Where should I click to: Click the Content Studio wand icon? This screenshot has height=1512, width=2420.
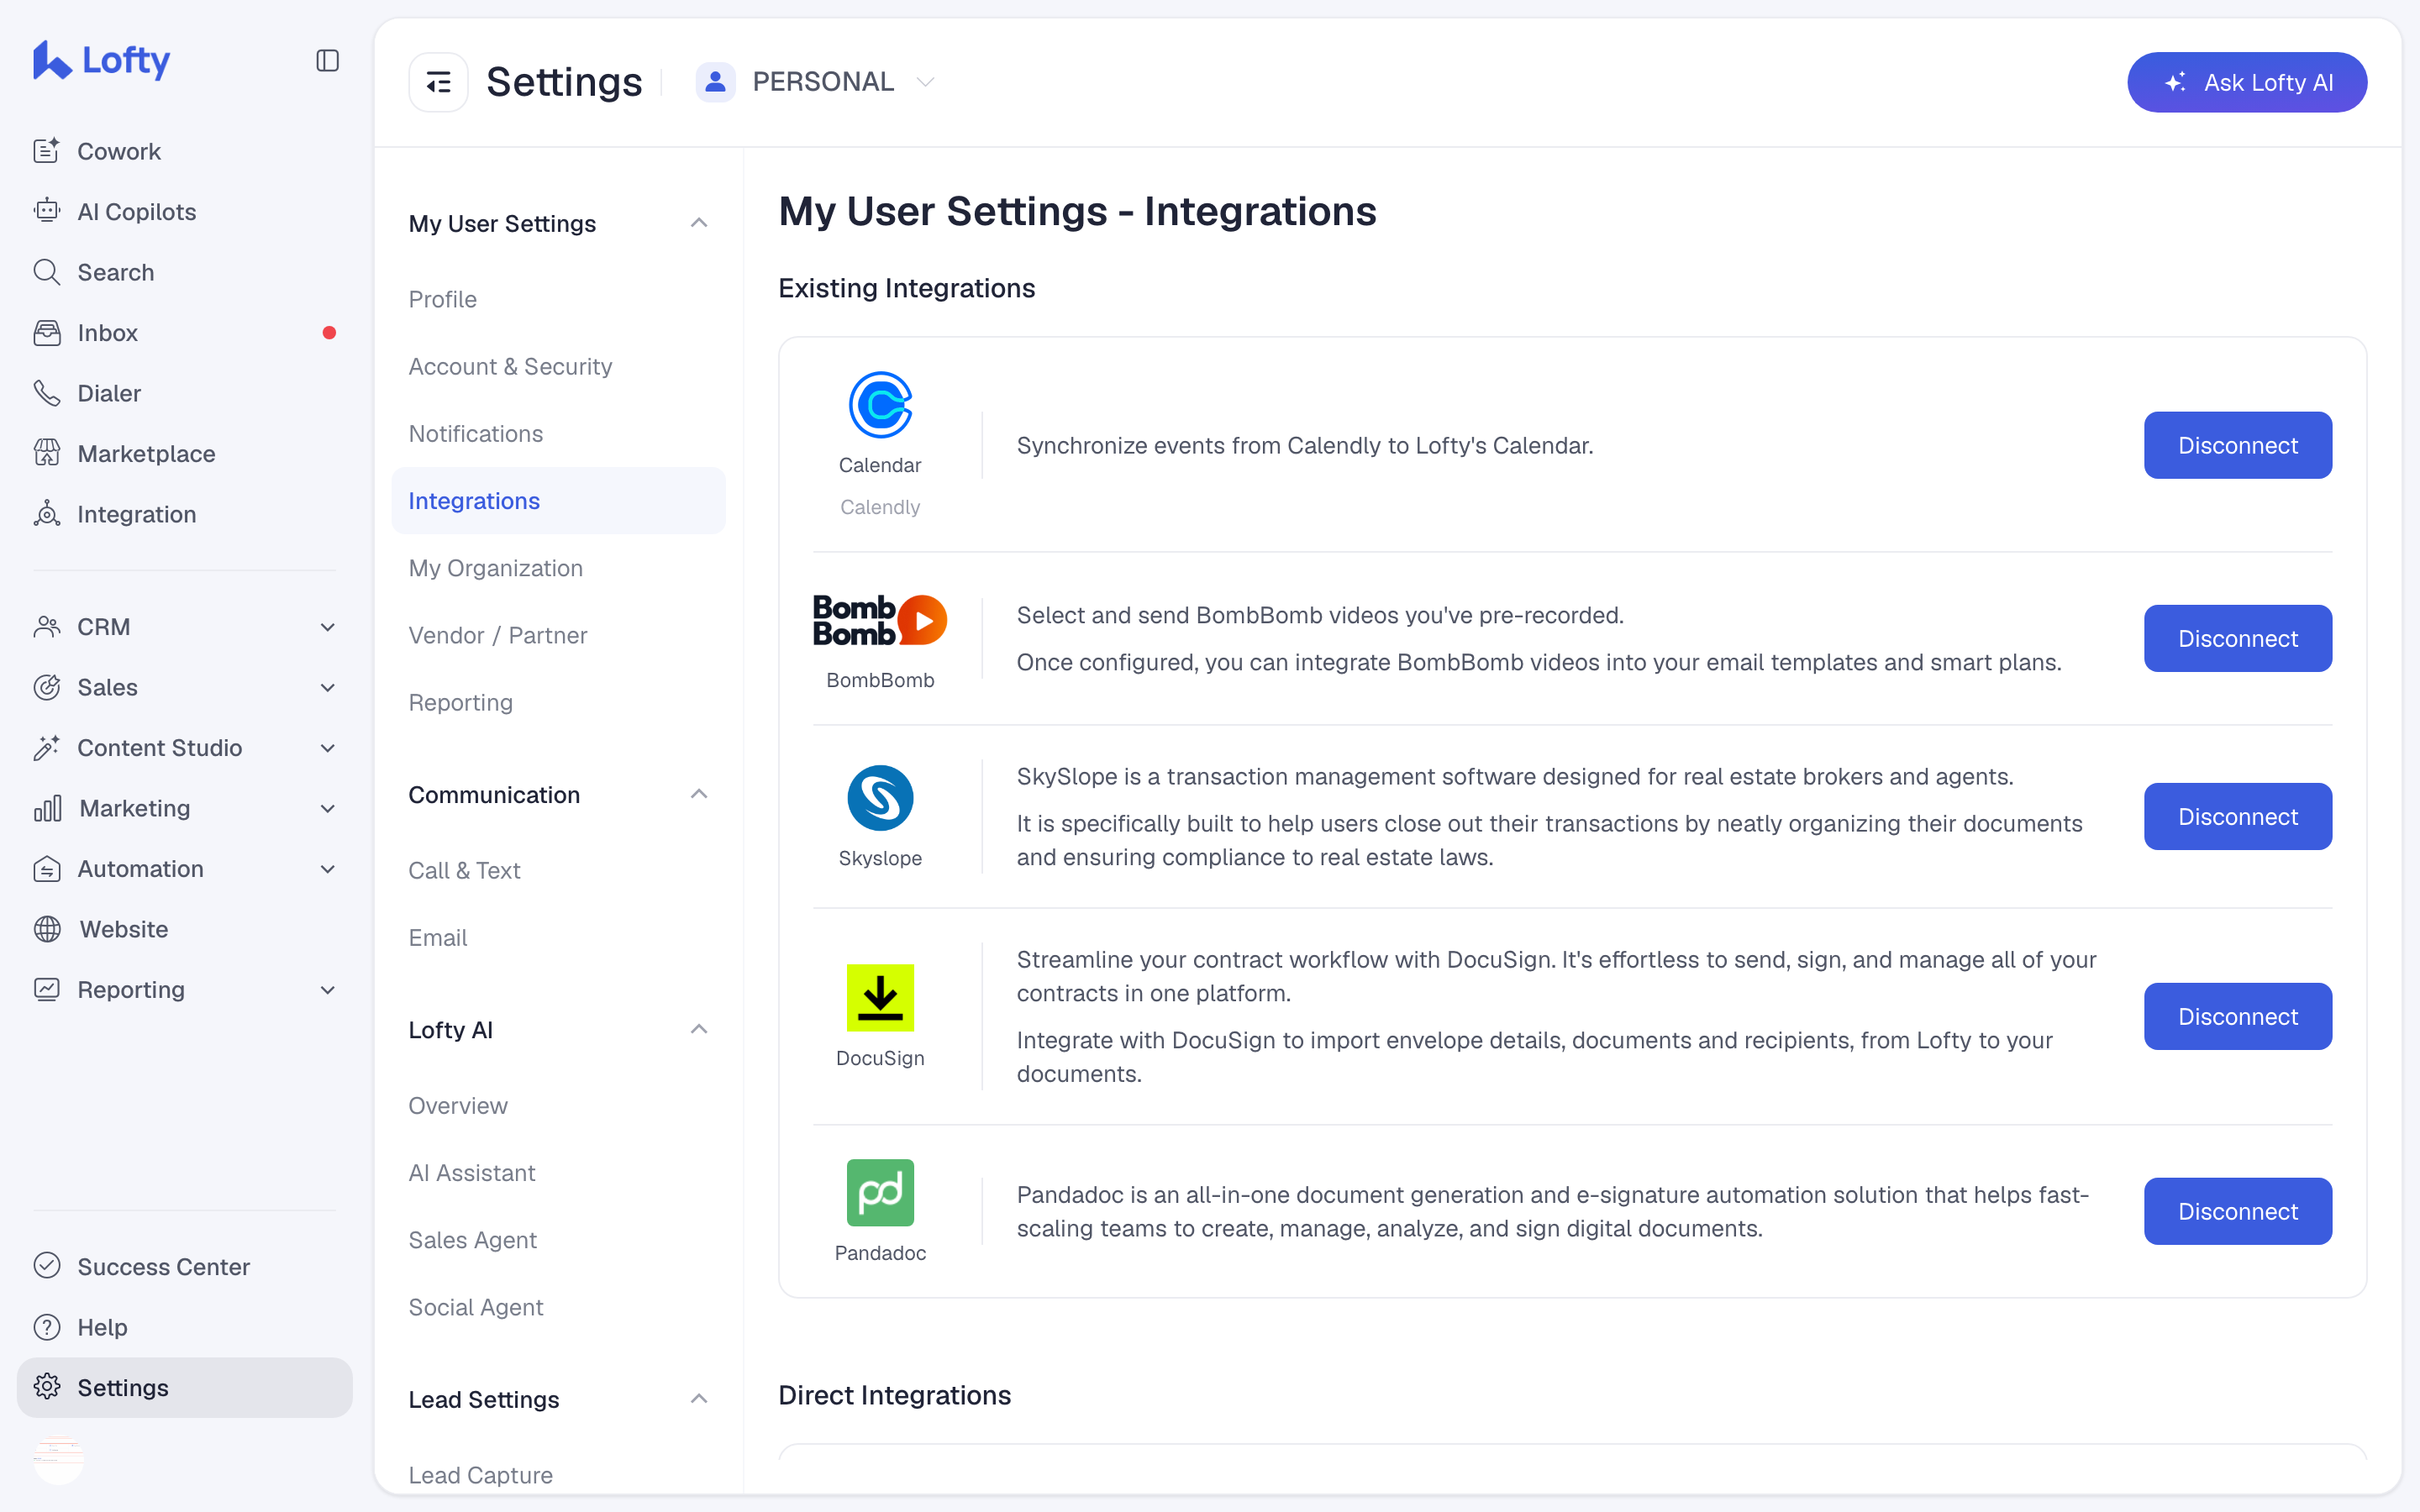point(47,747)
